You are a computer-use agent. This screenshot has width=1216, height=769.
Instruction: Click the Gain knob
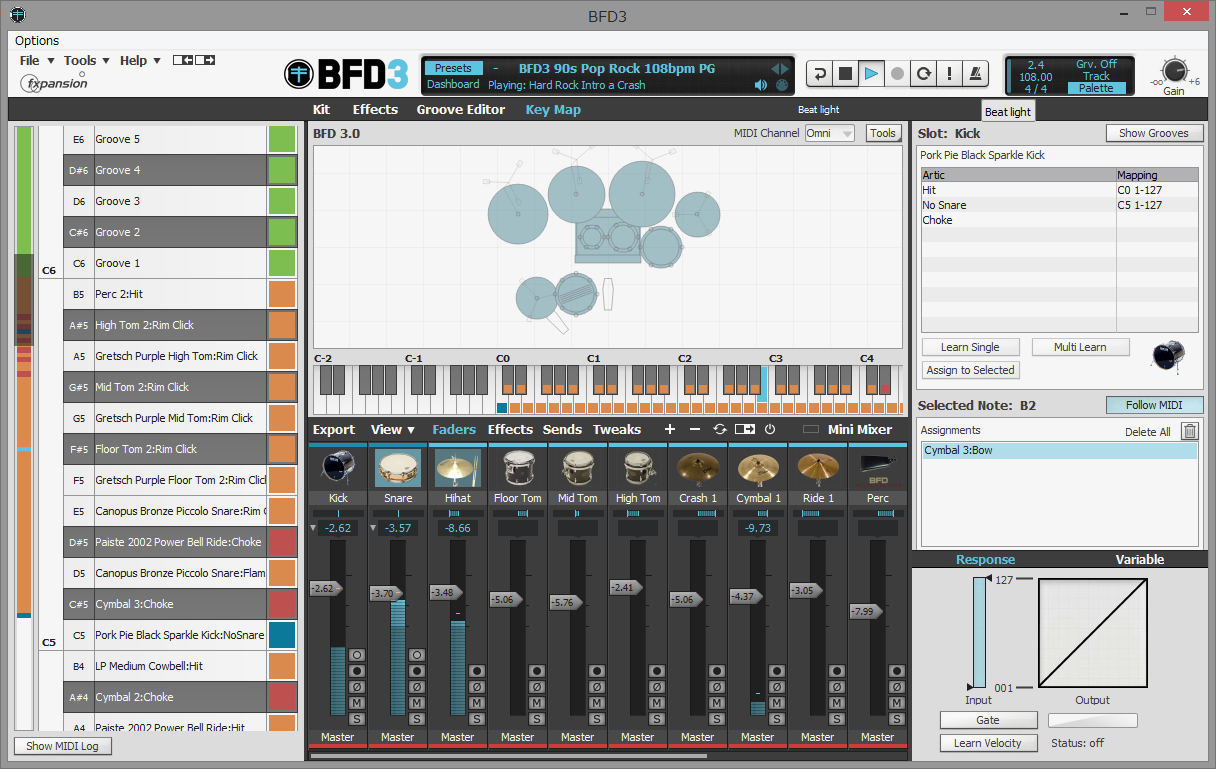pyautogui.click(x=1174, y=71)
